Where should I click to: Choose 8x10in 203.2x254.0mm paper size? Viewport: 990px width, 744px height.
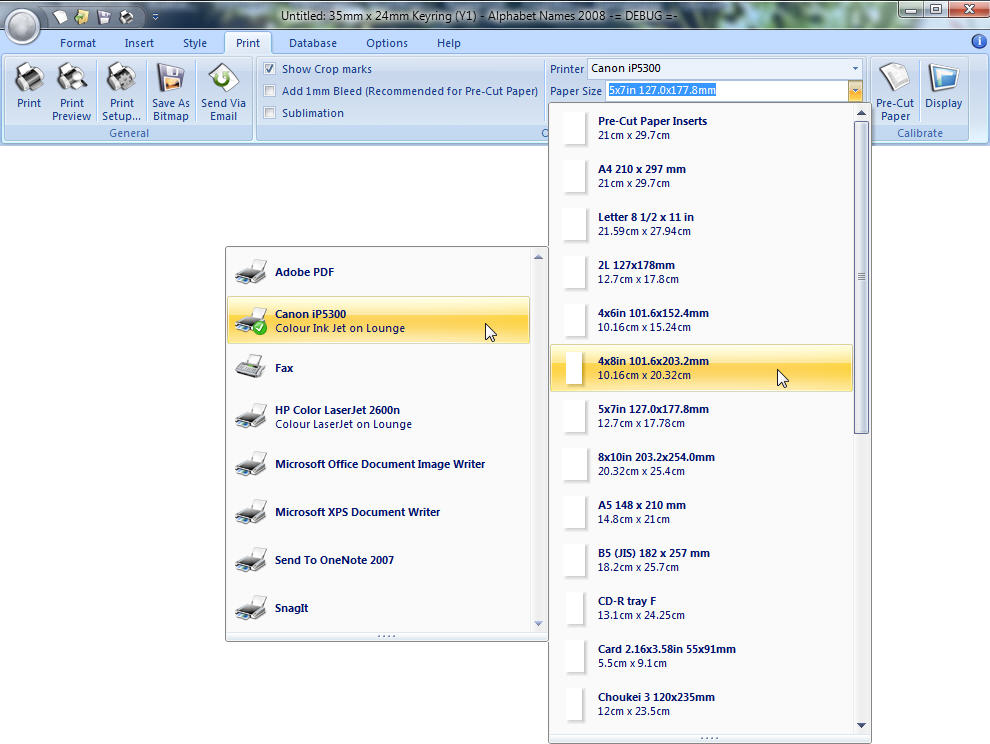pos(701,464)
